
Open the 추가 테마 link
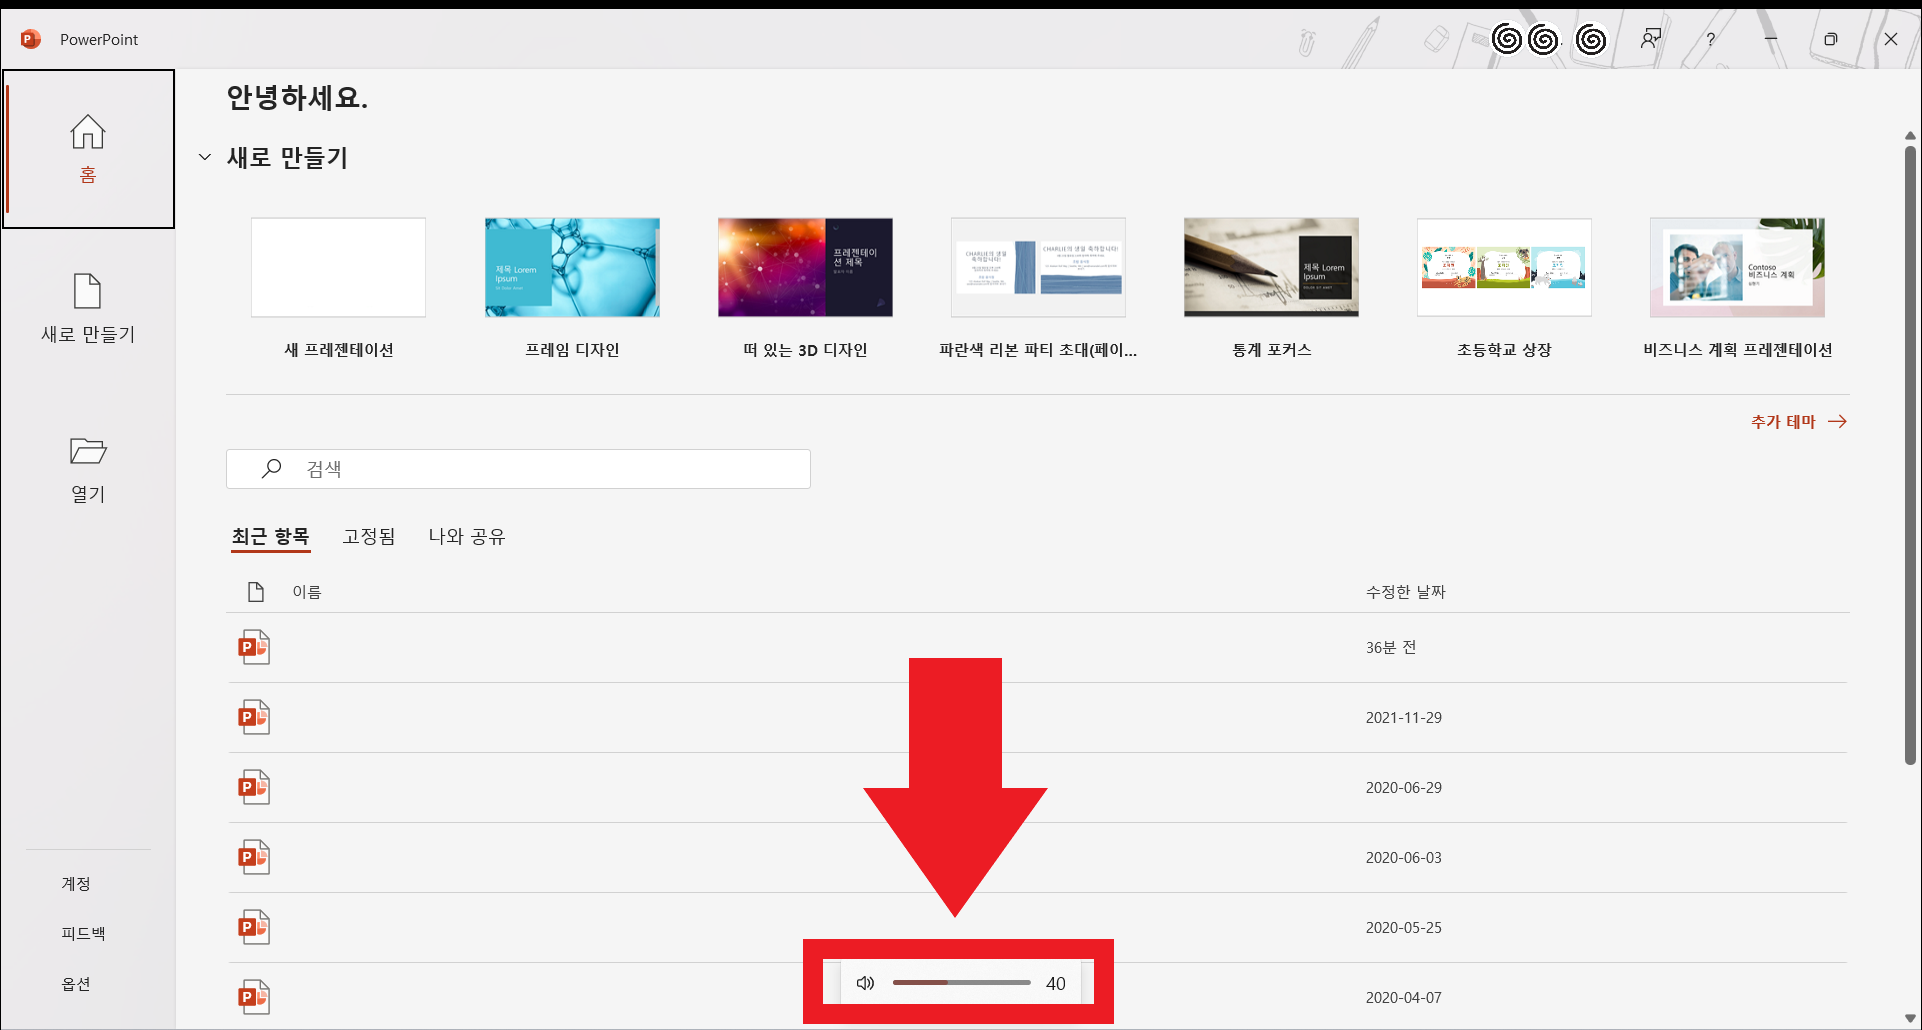[x=1798, y=421]
